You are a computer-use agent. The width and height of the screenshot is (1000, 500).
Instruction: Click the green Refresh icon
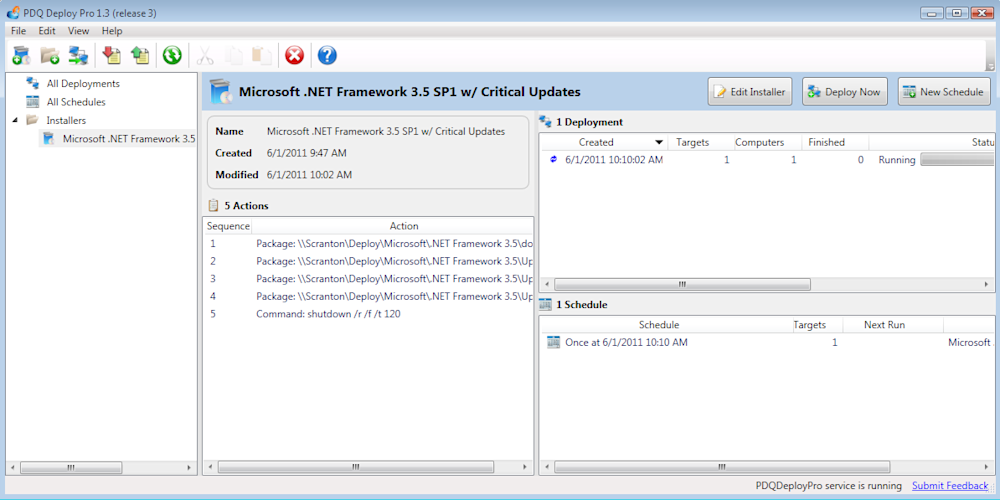pos(172,55)
